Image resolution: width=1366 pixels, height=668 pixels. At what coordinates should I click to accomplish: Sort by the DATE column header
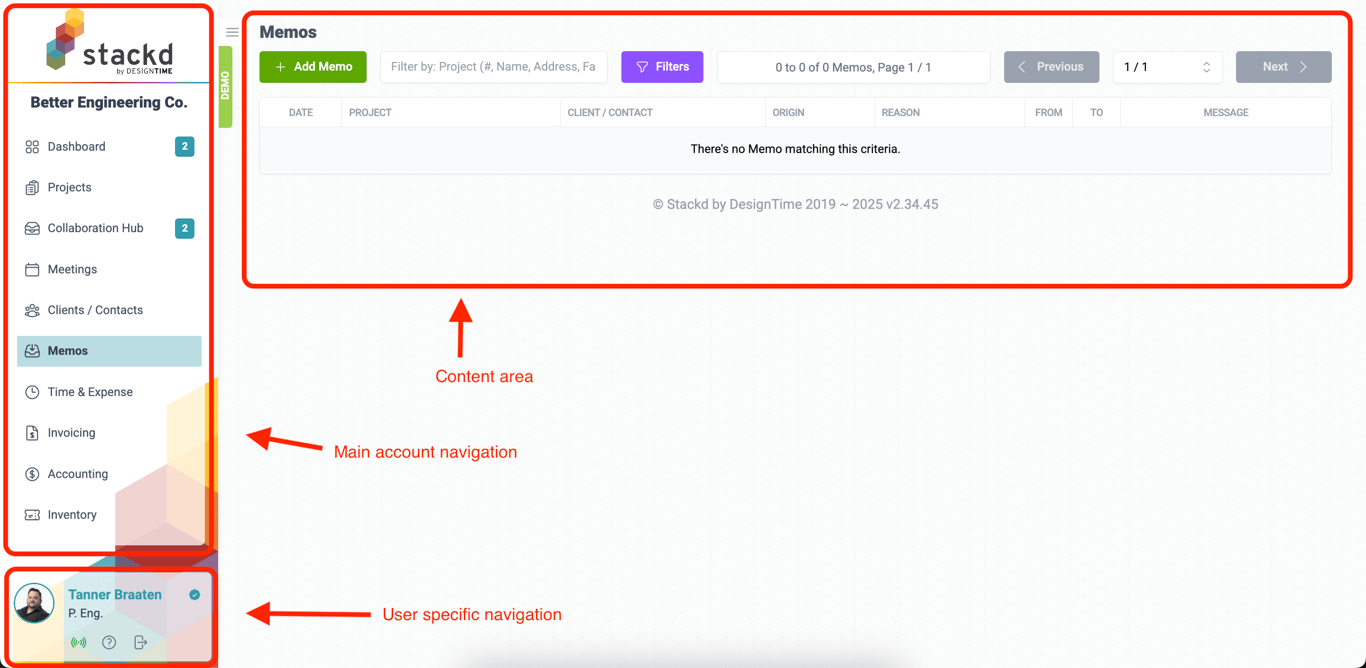coord(301,113)
